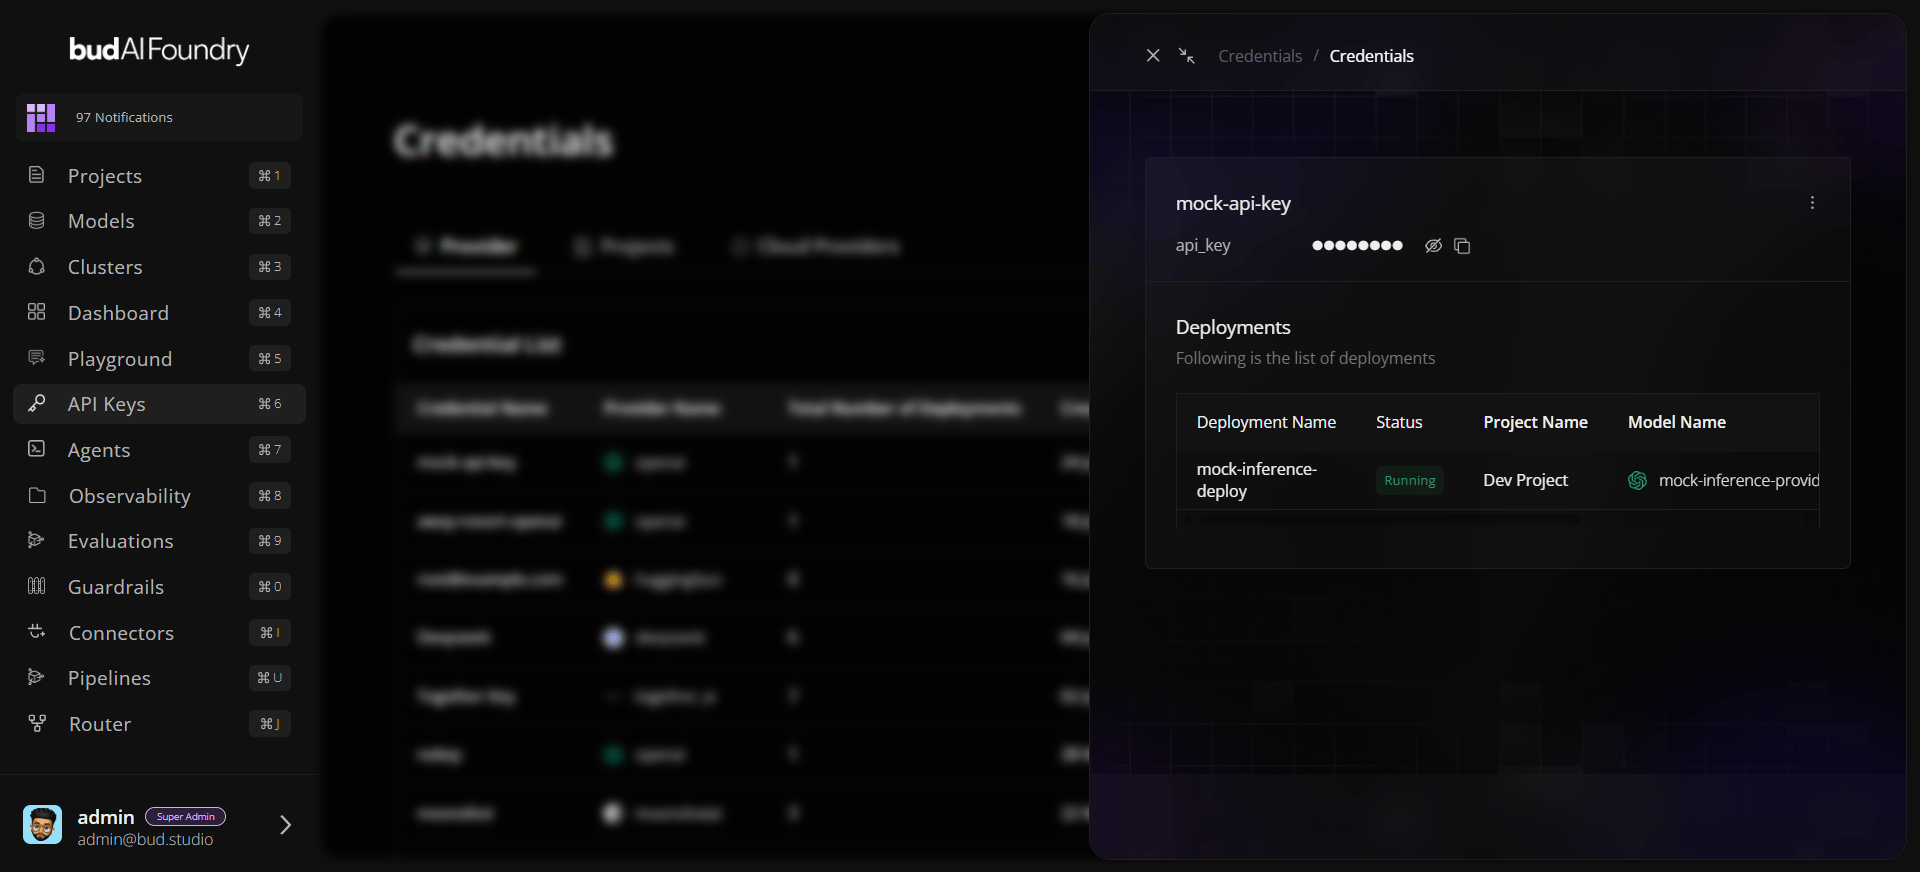This screenshot has width=1920, height=872.
Task: Click the Dev Project cell
Action: tap(1525, 481)
